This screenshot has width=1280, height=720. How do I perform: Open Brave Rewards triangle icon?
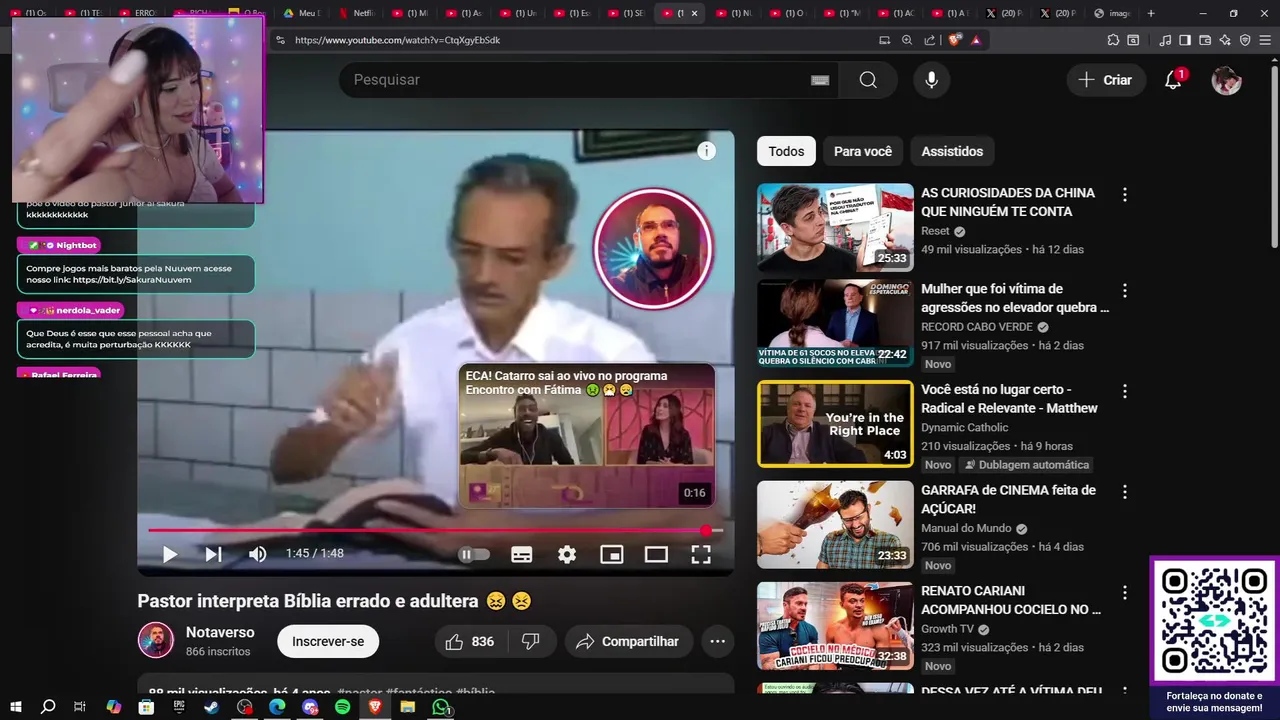[x=975, y=40]
